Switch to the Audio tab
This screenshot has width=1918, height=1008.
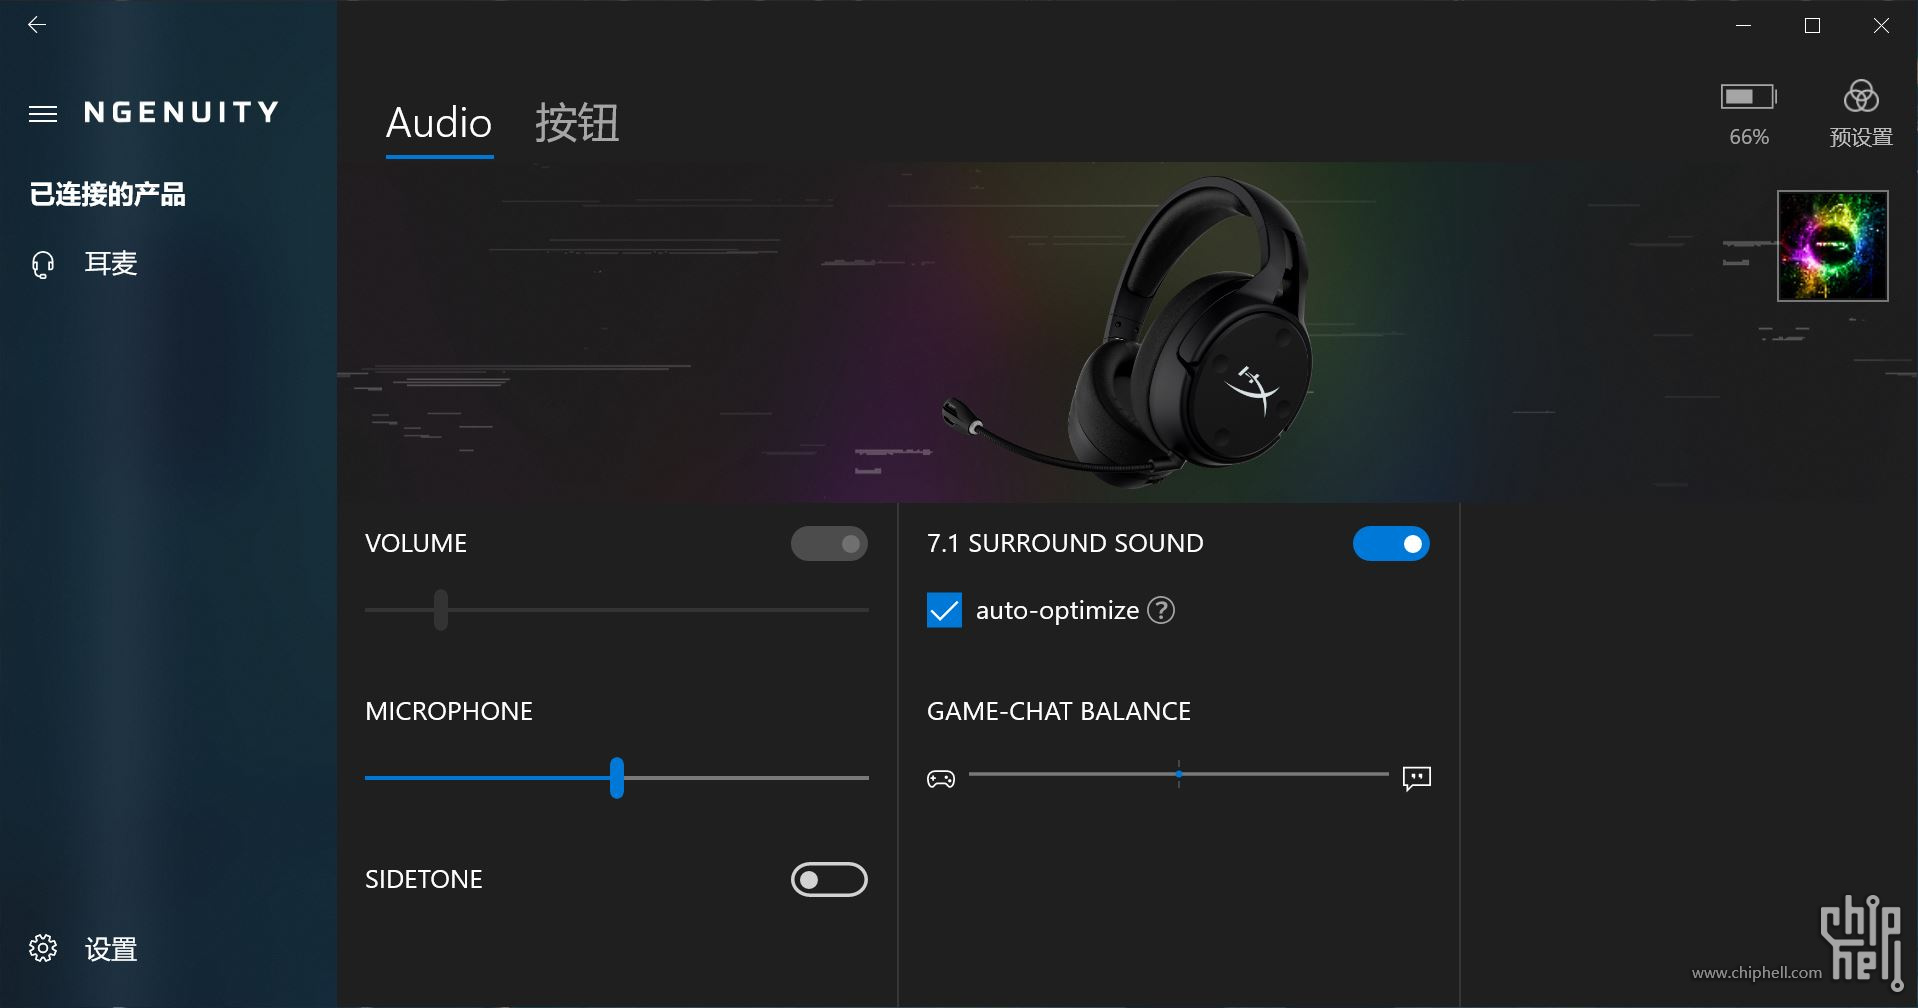[x=439, y=123]
